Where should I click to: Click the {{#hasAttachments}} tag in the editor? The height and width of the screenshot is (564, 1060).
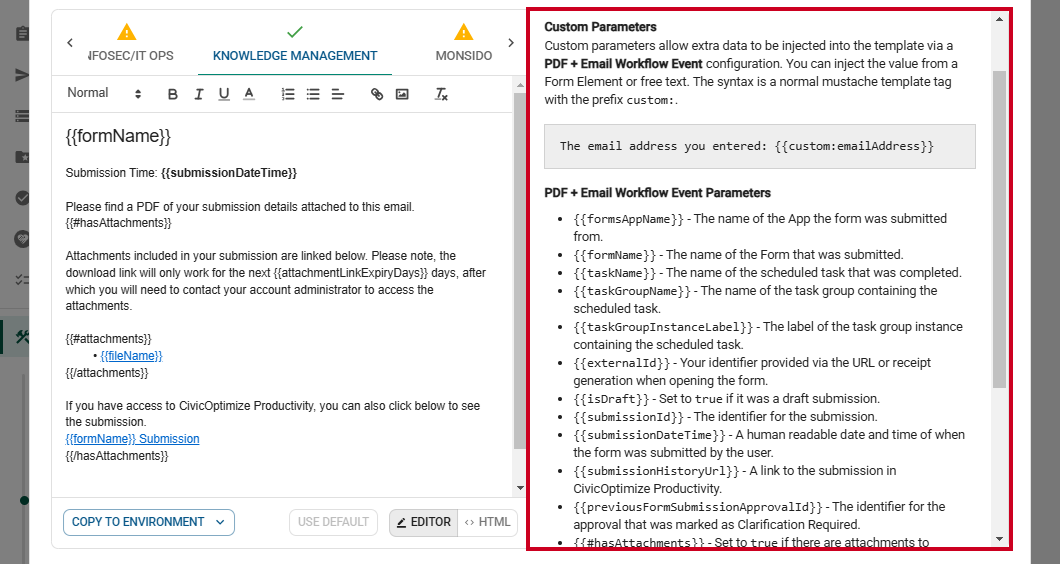(118, 223)
